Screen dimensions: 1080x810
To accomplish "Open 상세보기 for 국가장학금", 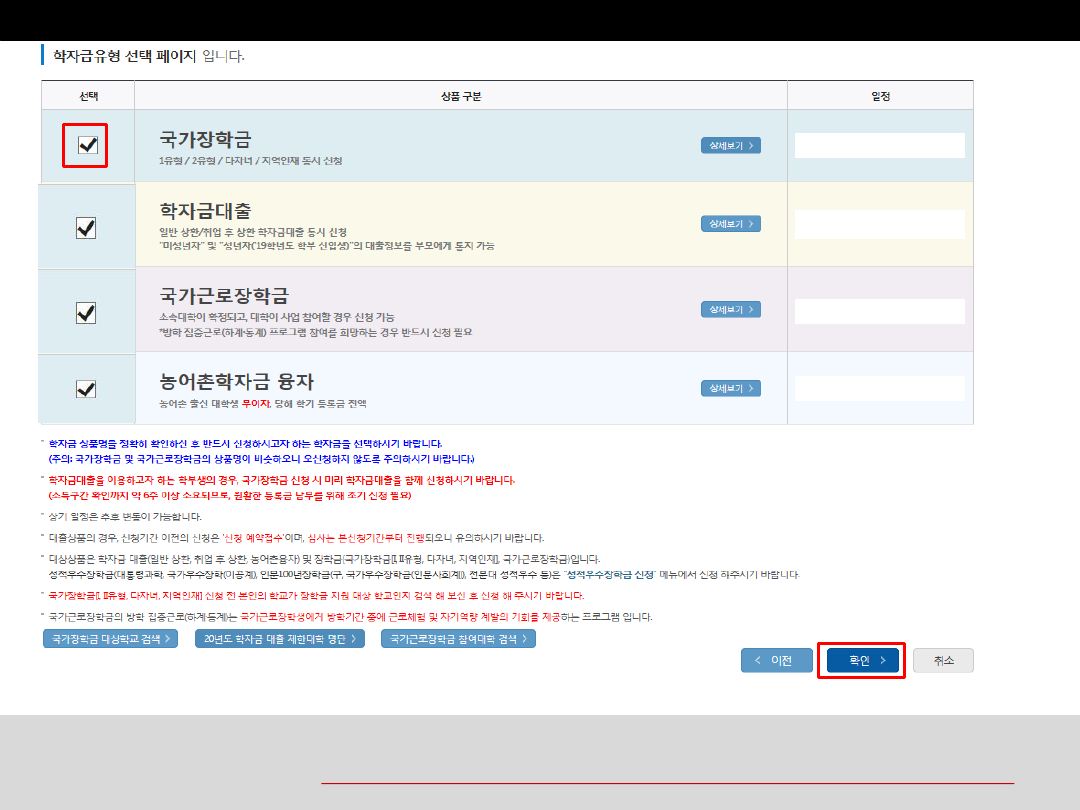I will coord(730,146).
